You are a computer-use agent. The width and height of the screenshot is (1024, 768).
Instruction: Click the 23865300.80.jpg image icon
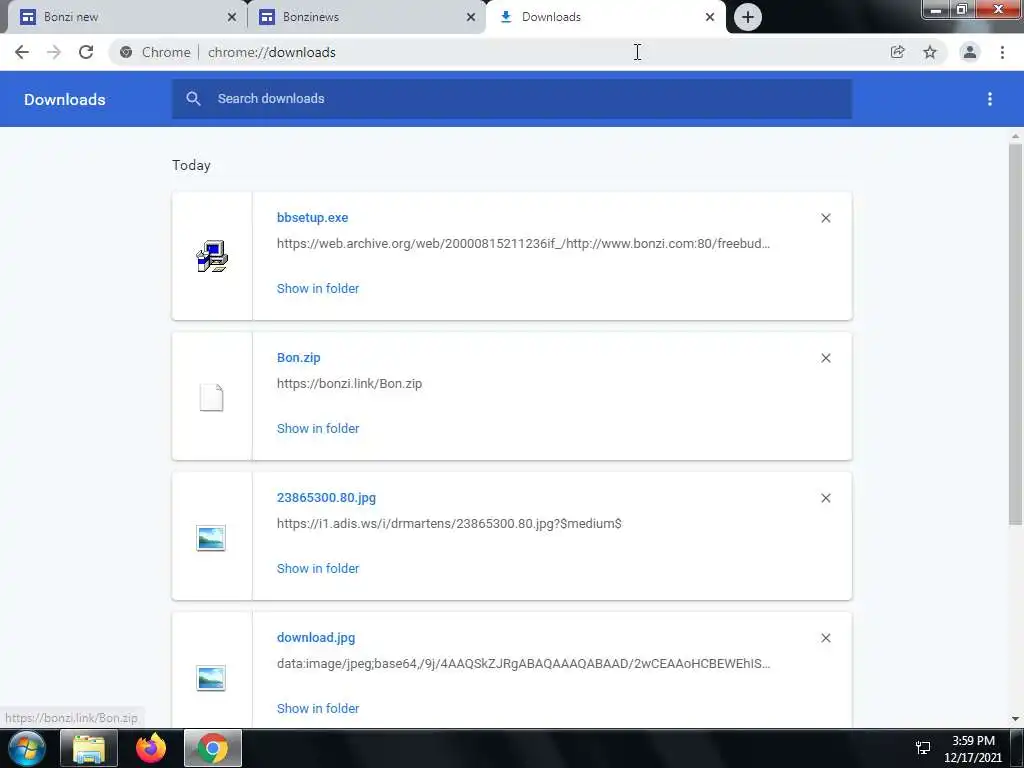point(211,538)
